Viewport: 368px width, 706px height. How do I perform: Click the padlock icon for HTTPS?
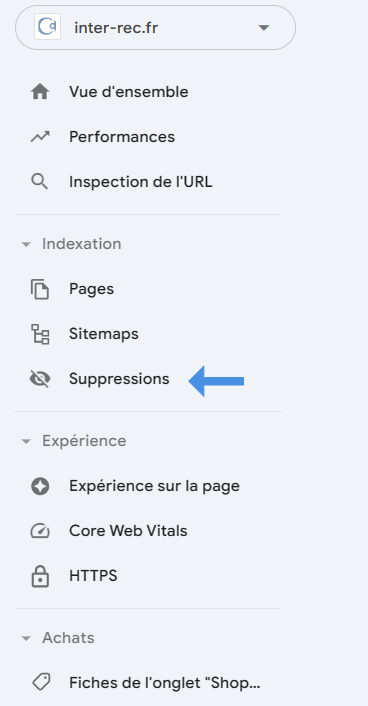click(40, 576)
